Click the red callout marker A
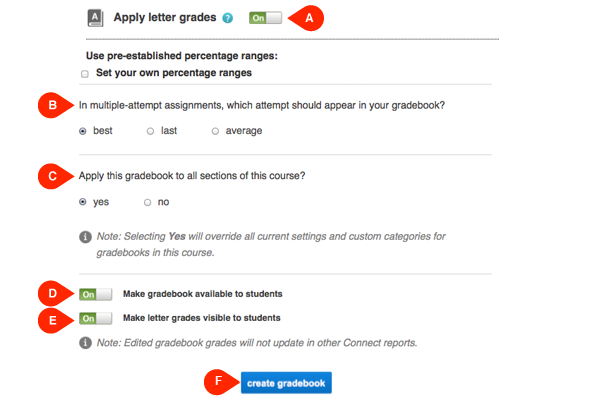600x400 pixels. click(308, 17)
